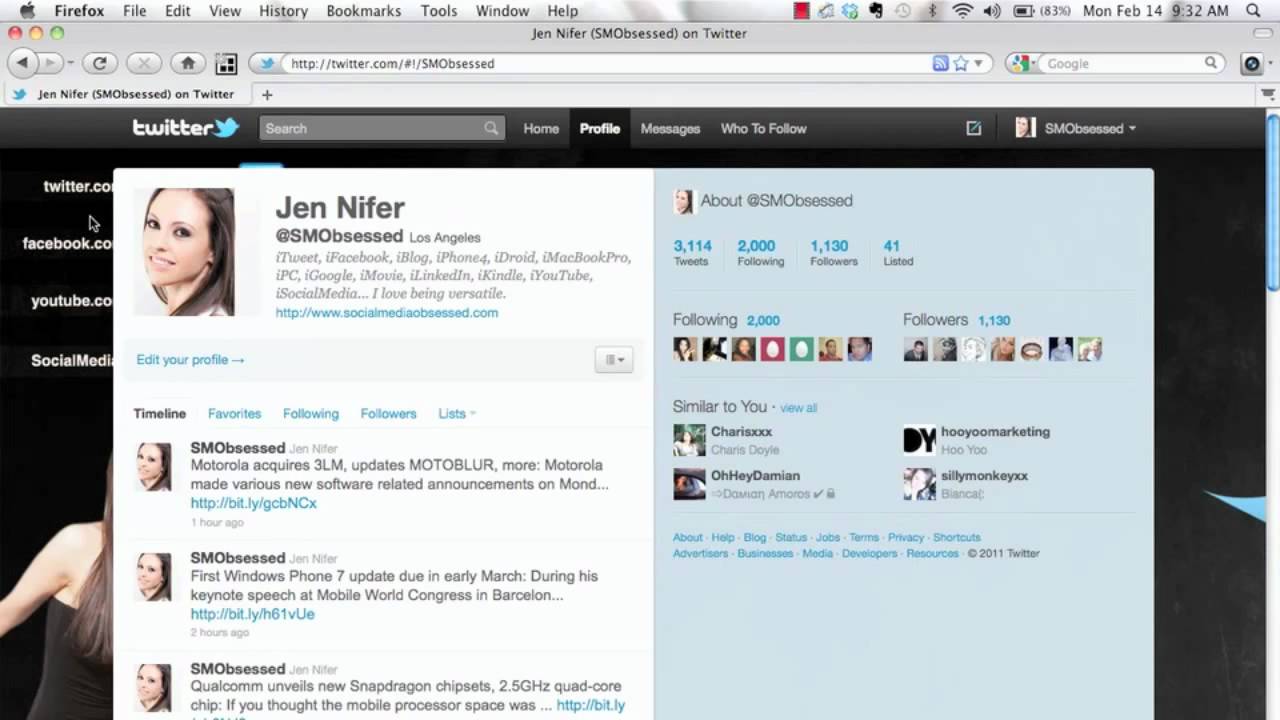Image resolution: width=1280 pixels, height=720 pixels.
Task: Click the small avatar beside About @SMObsessed
Action: [x=683, y=201]
